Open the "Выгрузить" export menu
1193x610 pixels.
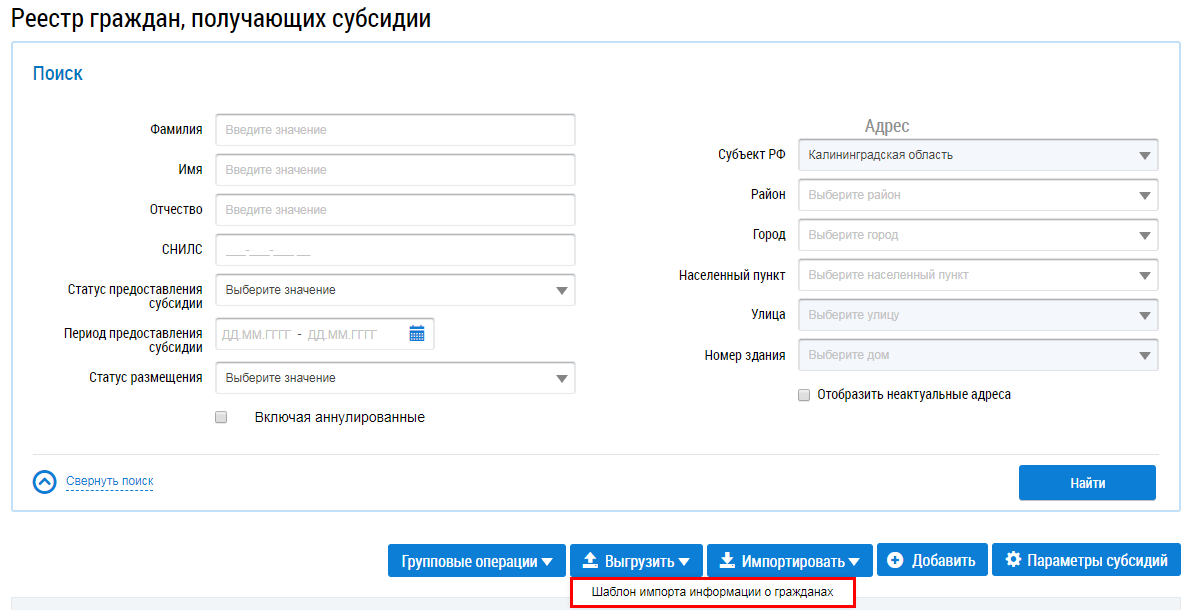[x=636, y=561]
